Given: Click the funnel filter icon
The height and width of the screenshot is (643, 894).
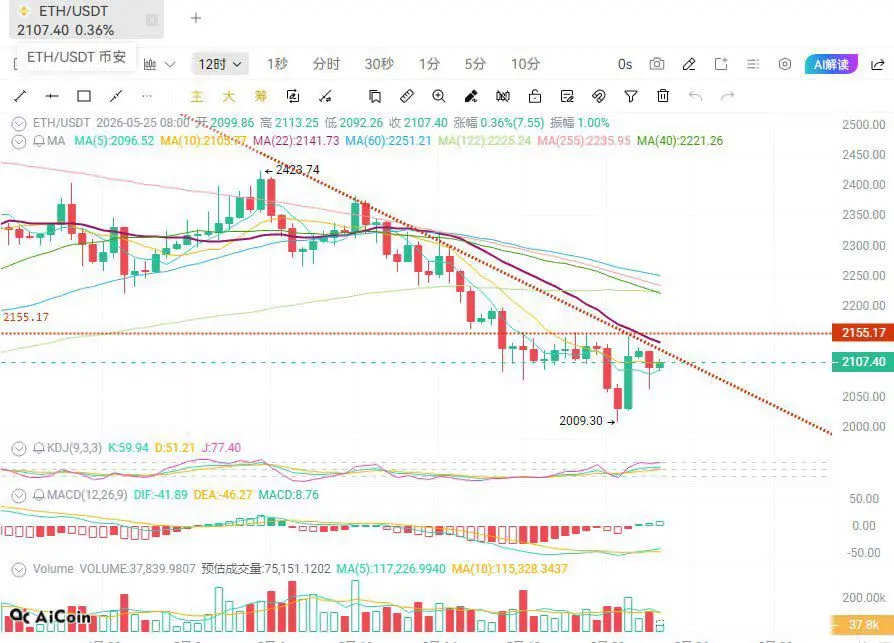Looking at the screenshot, I should tap(631, 96).
